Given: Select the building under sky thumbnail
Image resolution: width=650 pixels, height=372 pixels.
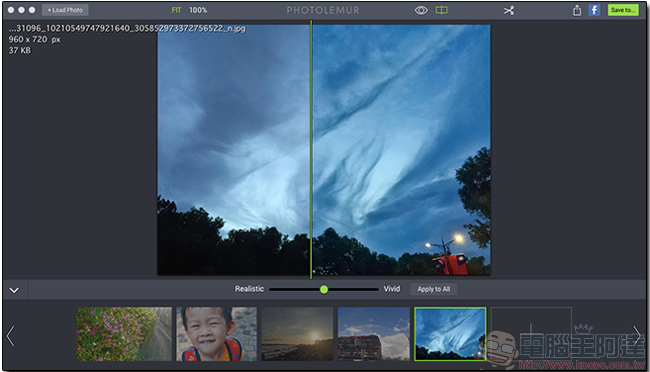Looking at the screenshot, I should click(x=374, y=334).
